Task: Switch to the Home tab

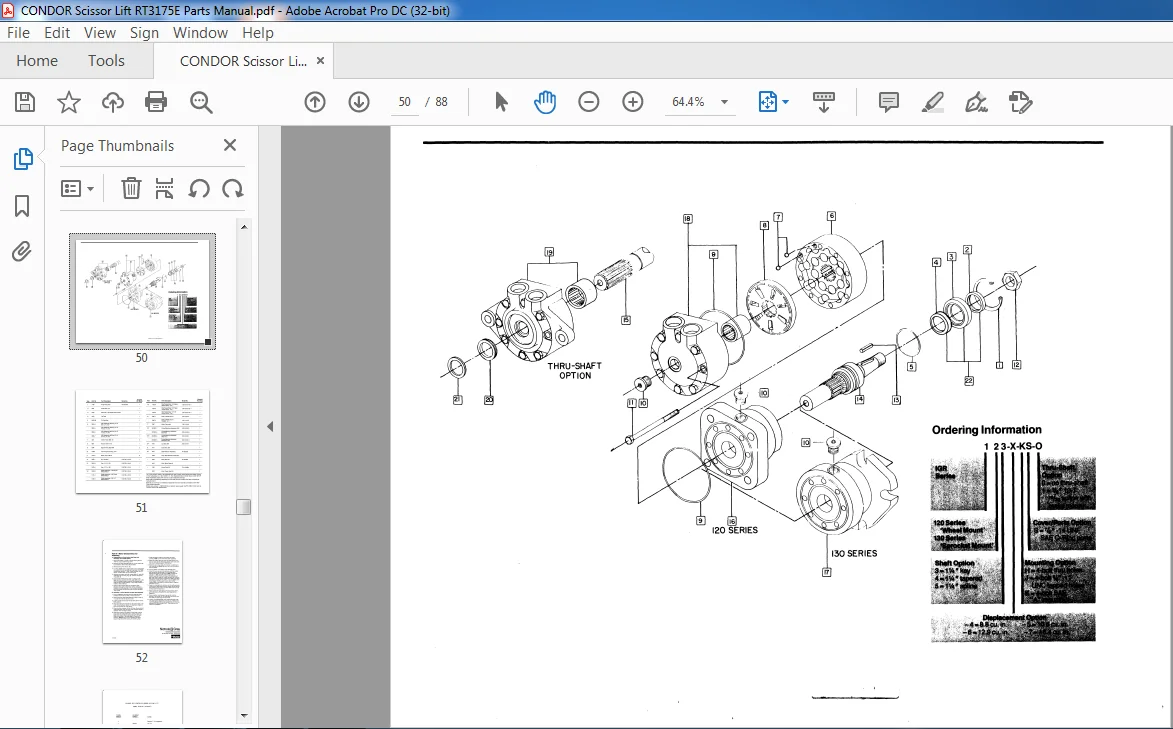Action: tap(37, 61)
